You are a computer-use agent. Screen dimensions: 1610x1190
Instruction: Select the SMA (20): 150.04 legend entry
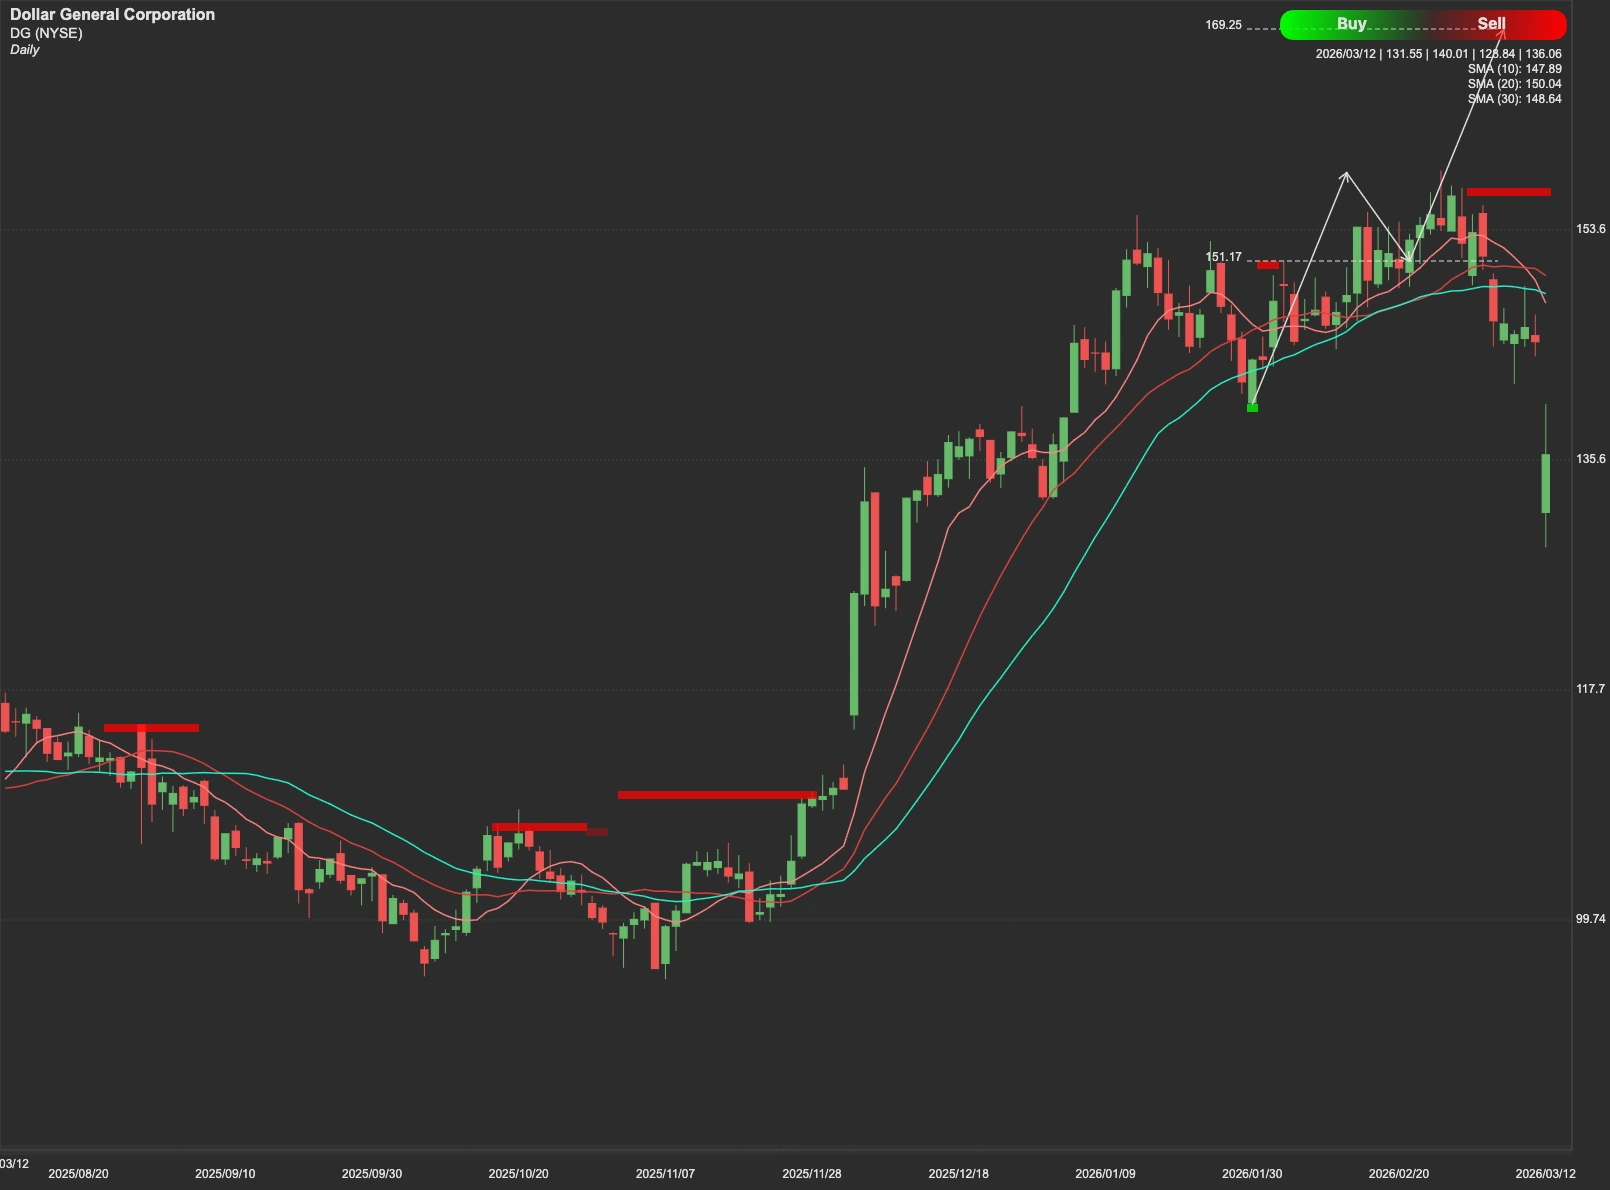(x=1514, y=84)
